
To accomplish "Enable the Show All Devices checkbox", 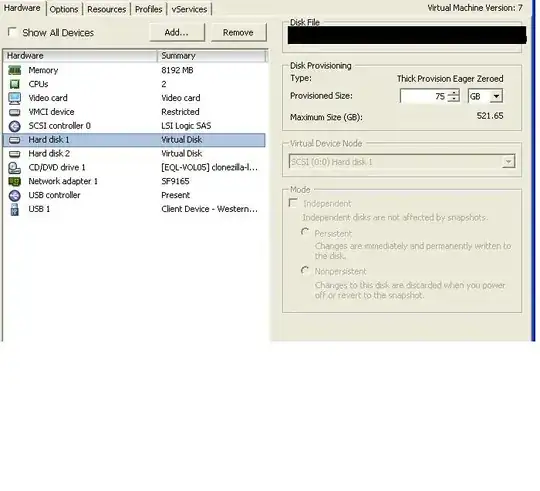I will tap(12, 32).
